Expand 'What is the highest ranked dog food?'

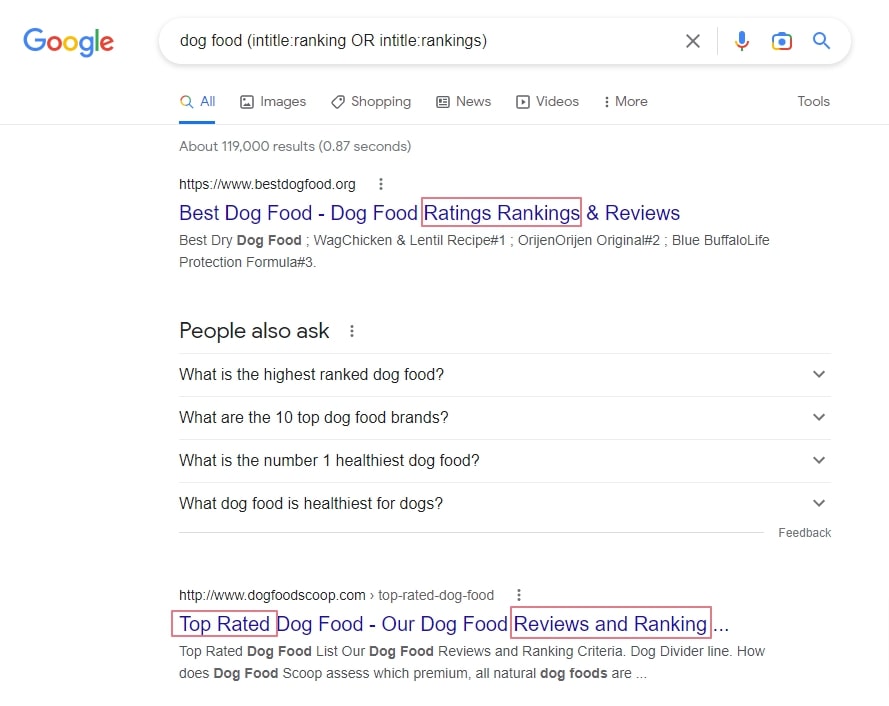tap(505, 375)
